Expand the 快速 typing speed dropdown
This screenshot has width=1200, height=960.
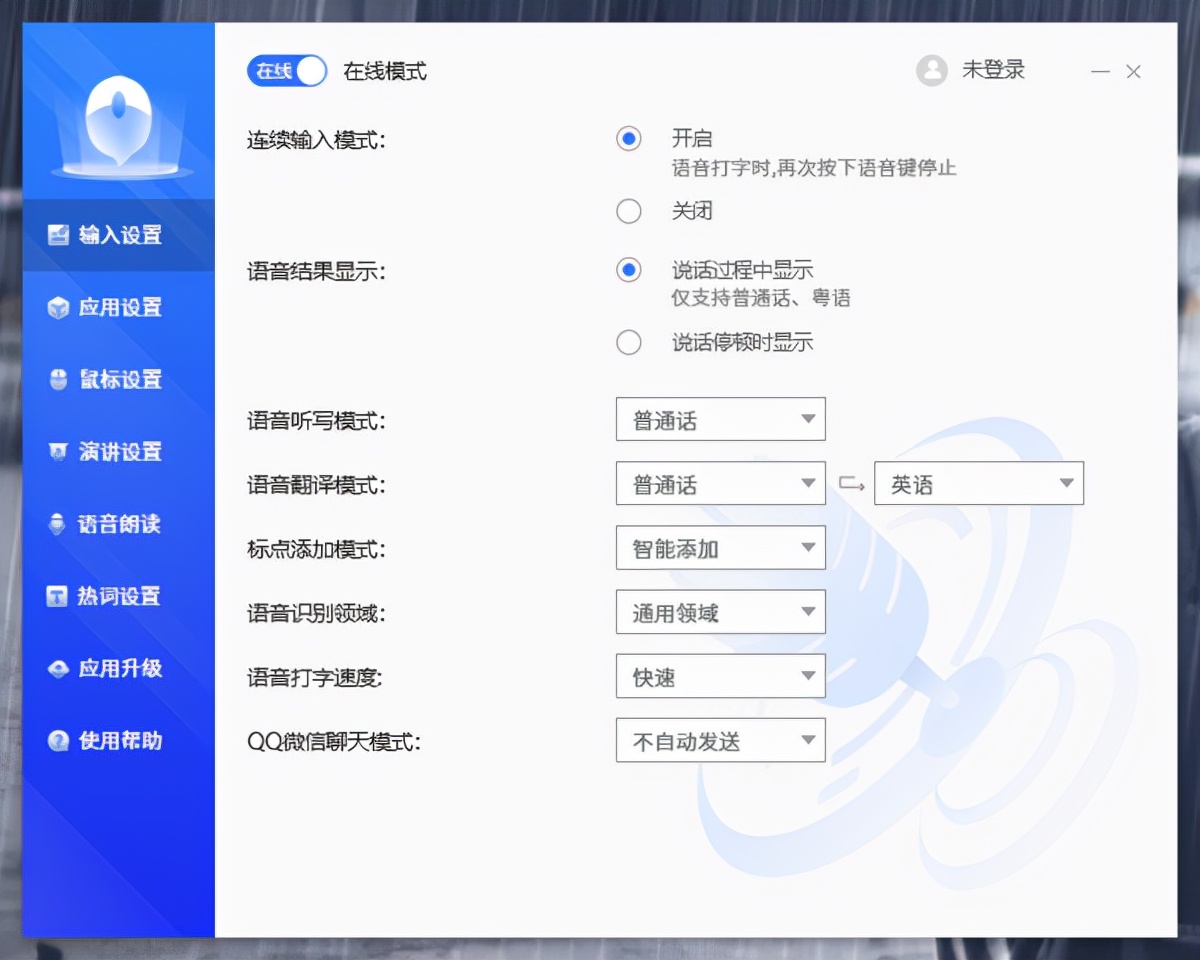click(721, 676)
